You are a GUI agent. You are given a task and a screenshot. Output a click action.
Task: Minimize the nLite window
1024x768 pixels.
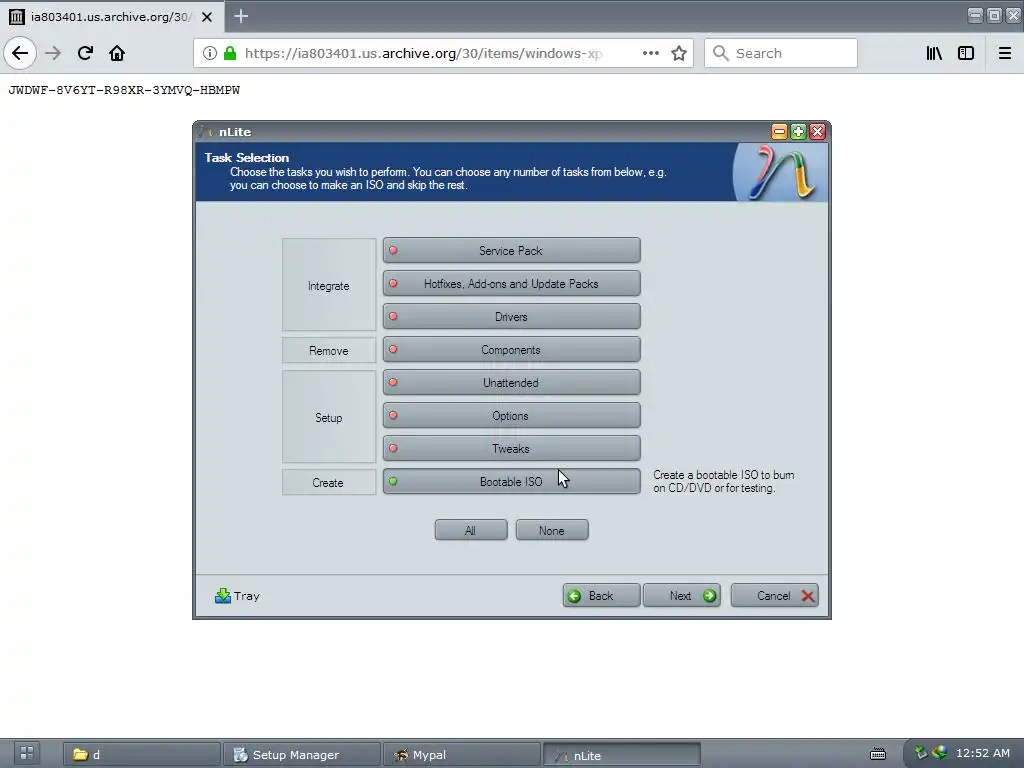point(779,132)
